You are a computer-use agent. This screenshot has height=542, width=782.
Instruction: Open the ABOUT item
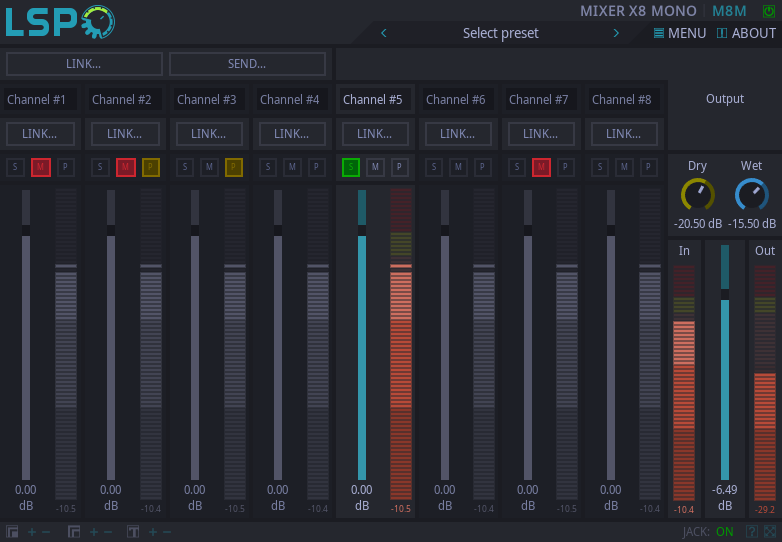pos(746,33)
